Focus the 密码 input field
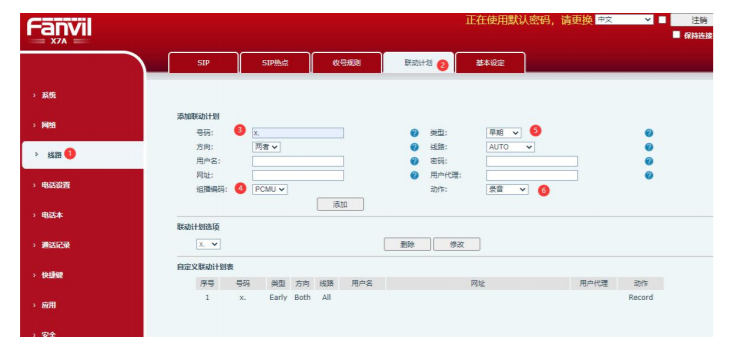 click(x=532, y=161)
